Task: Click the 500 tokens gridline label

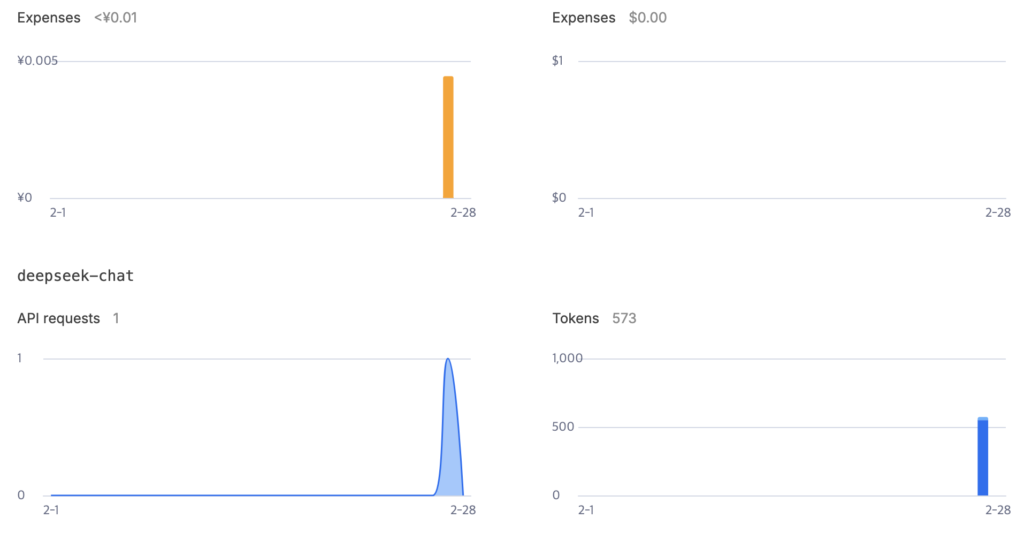Action: [x=563, y=426]
